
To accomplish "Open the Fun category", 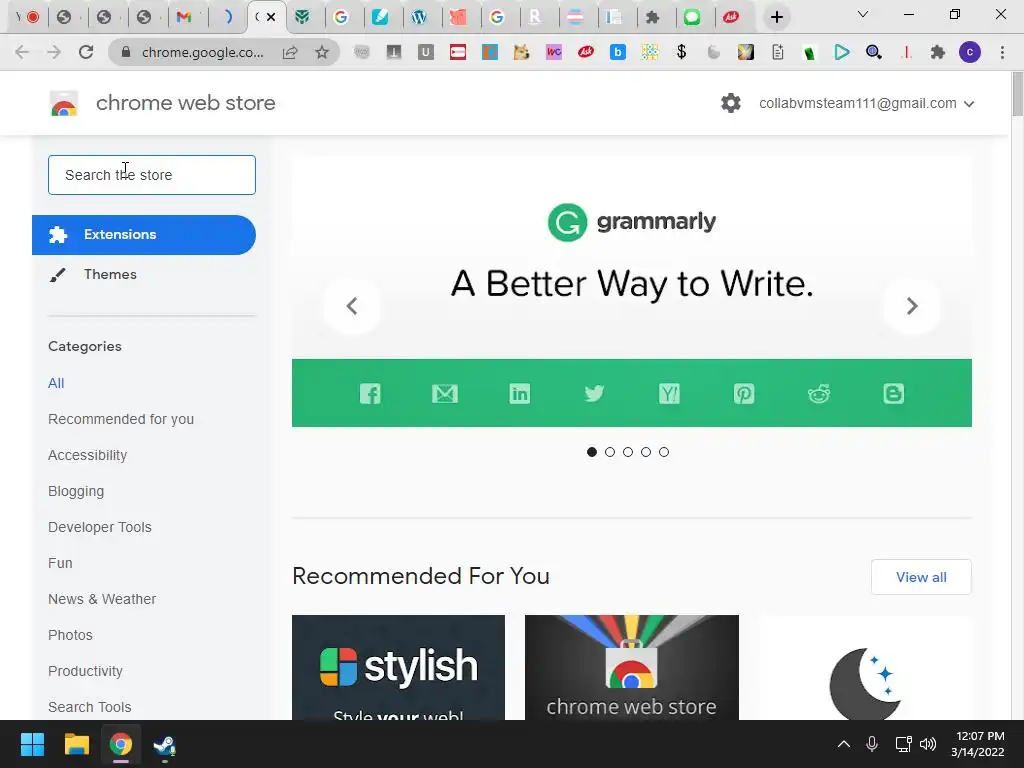I will tap(60, 563).
